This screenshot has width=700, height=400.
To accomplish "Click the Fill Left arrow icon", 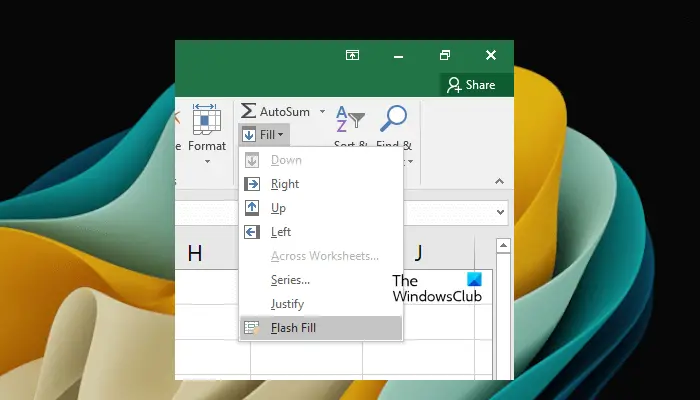I will pyautogui.click(x=252, y=232).
